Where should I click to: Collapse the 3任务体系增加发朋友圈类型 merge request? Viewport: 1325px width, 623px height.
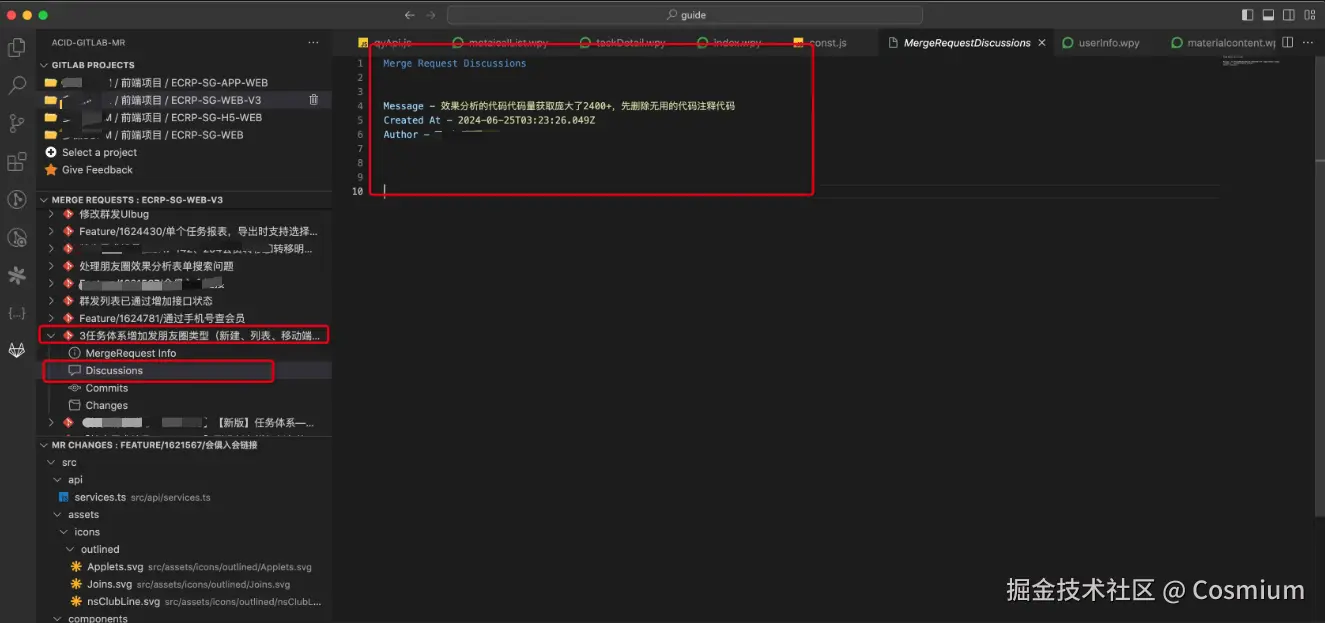[51, 336]
